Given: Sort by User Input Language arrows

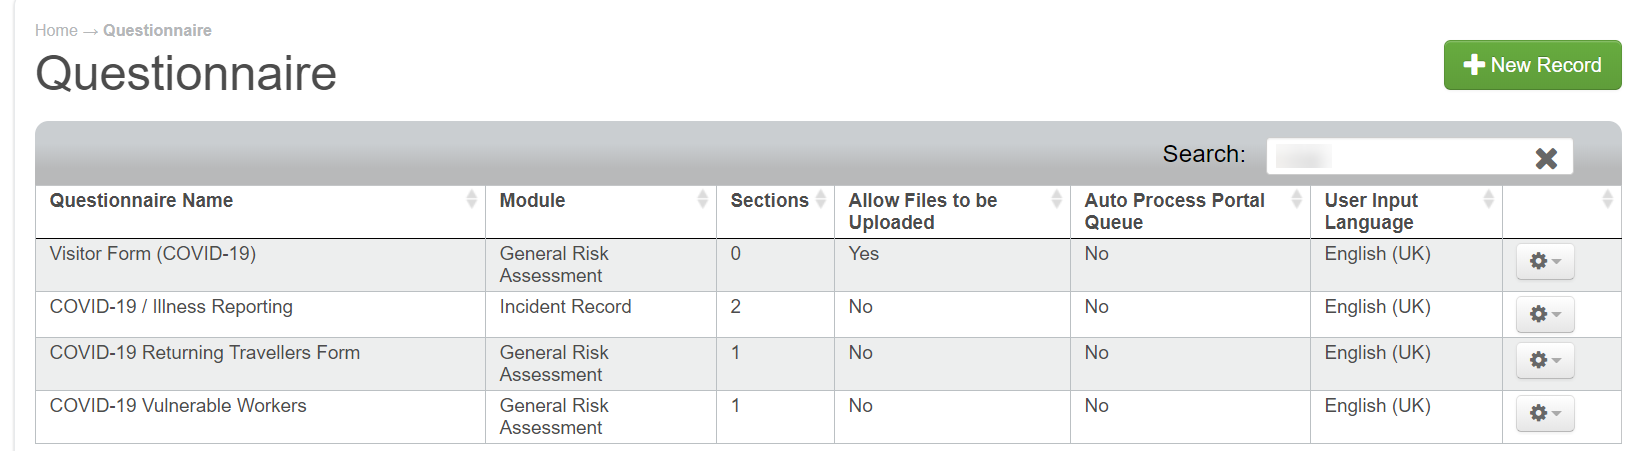Looking at the screenshot, I should pyautogui.click(x=1488, y=200).
